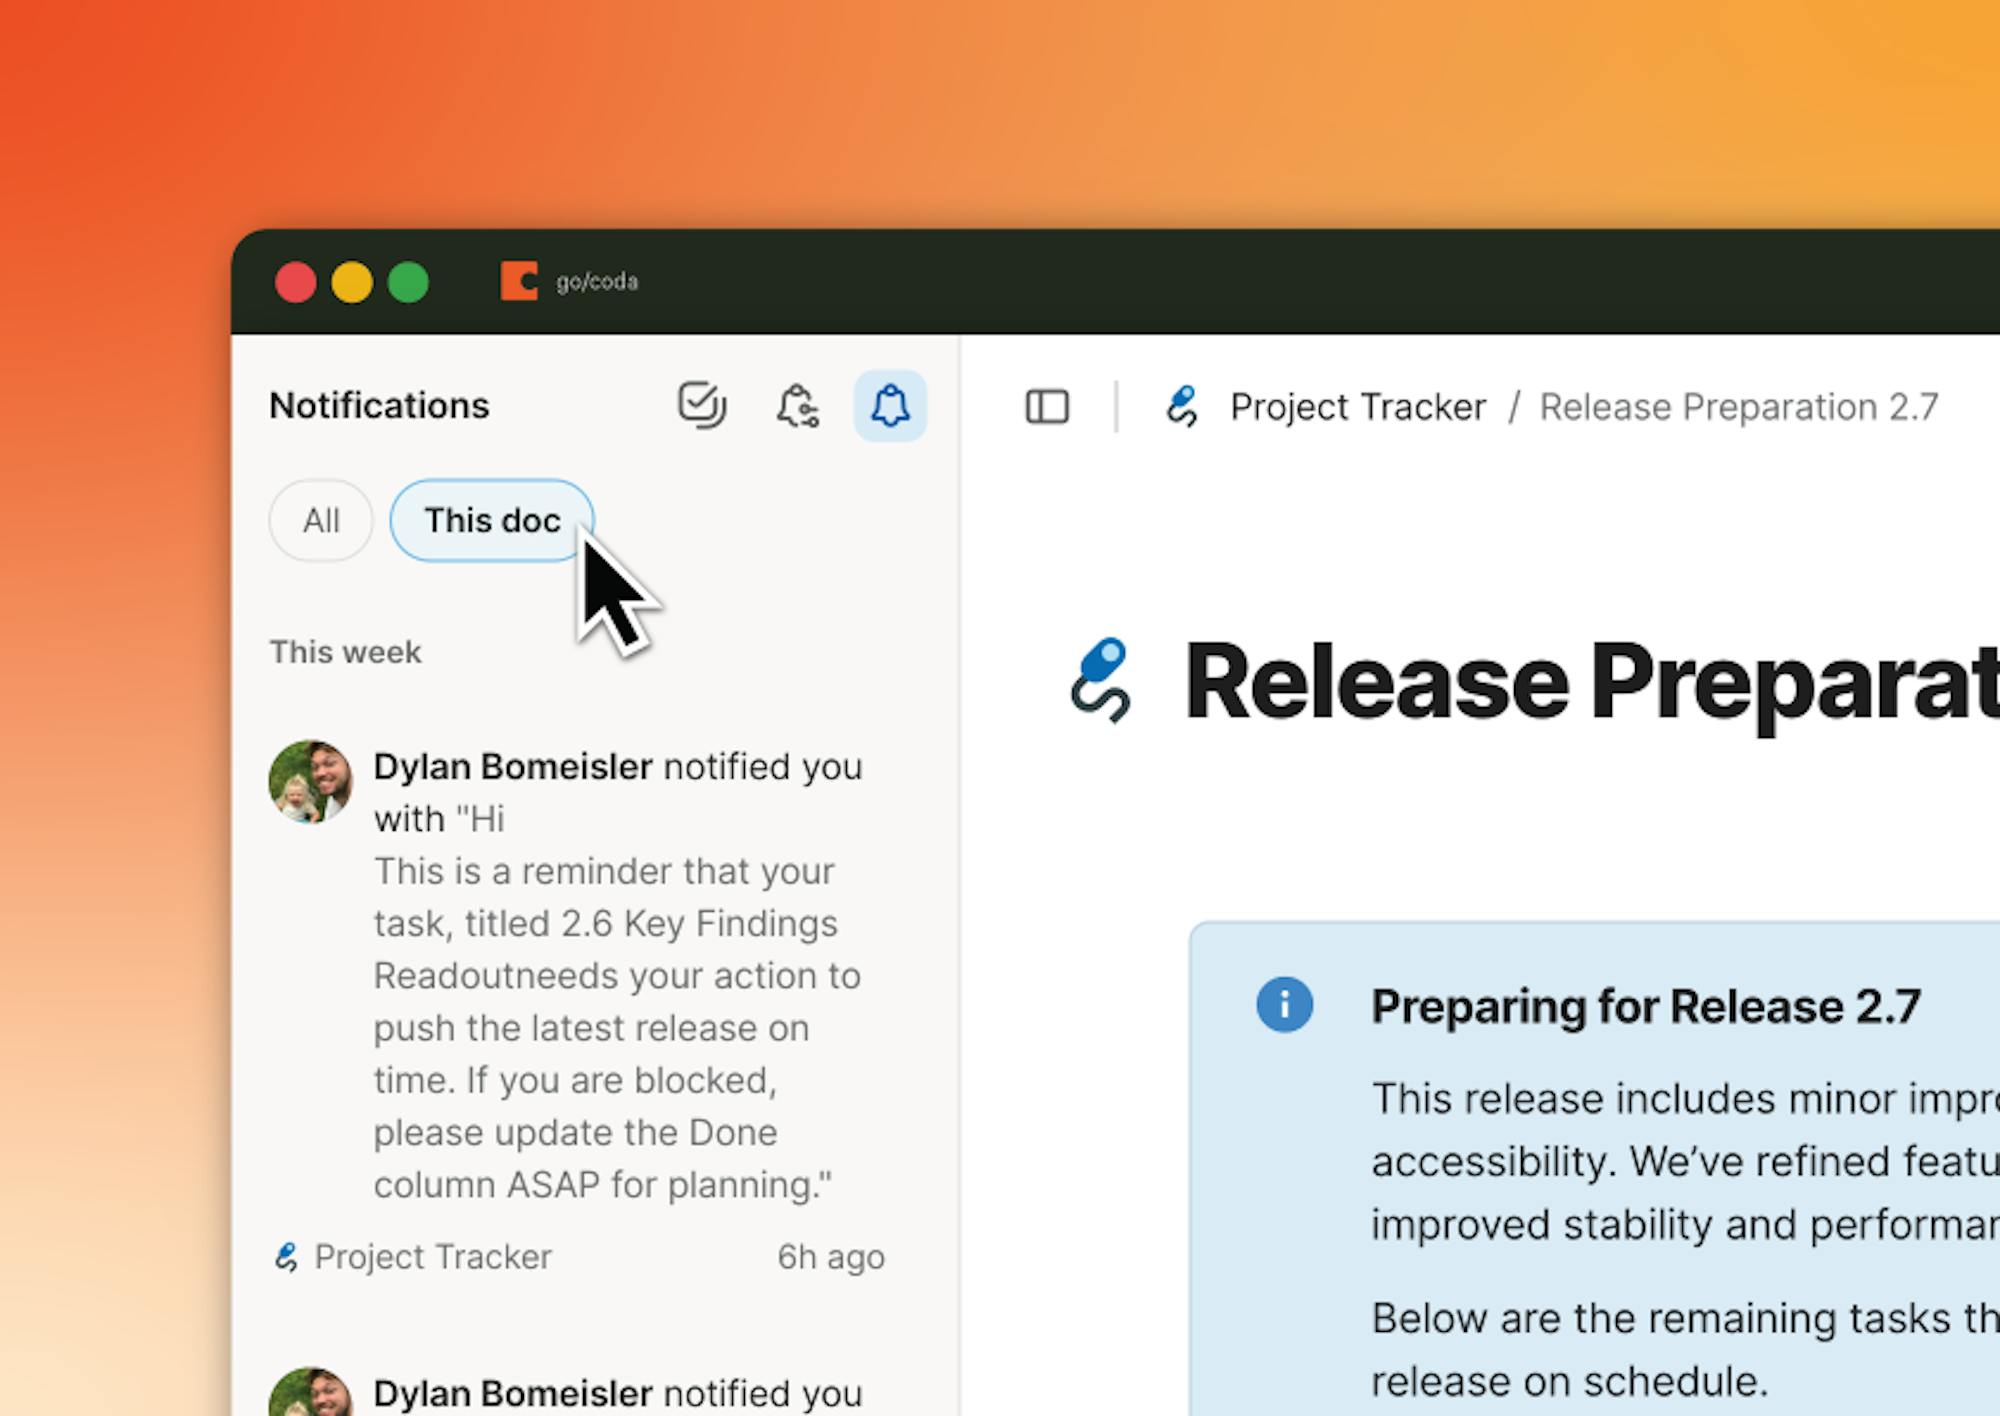Click the Coda logo in title bar
Image resolution: width=2000 pixels, height=1416 pixels.
[519, 281]
